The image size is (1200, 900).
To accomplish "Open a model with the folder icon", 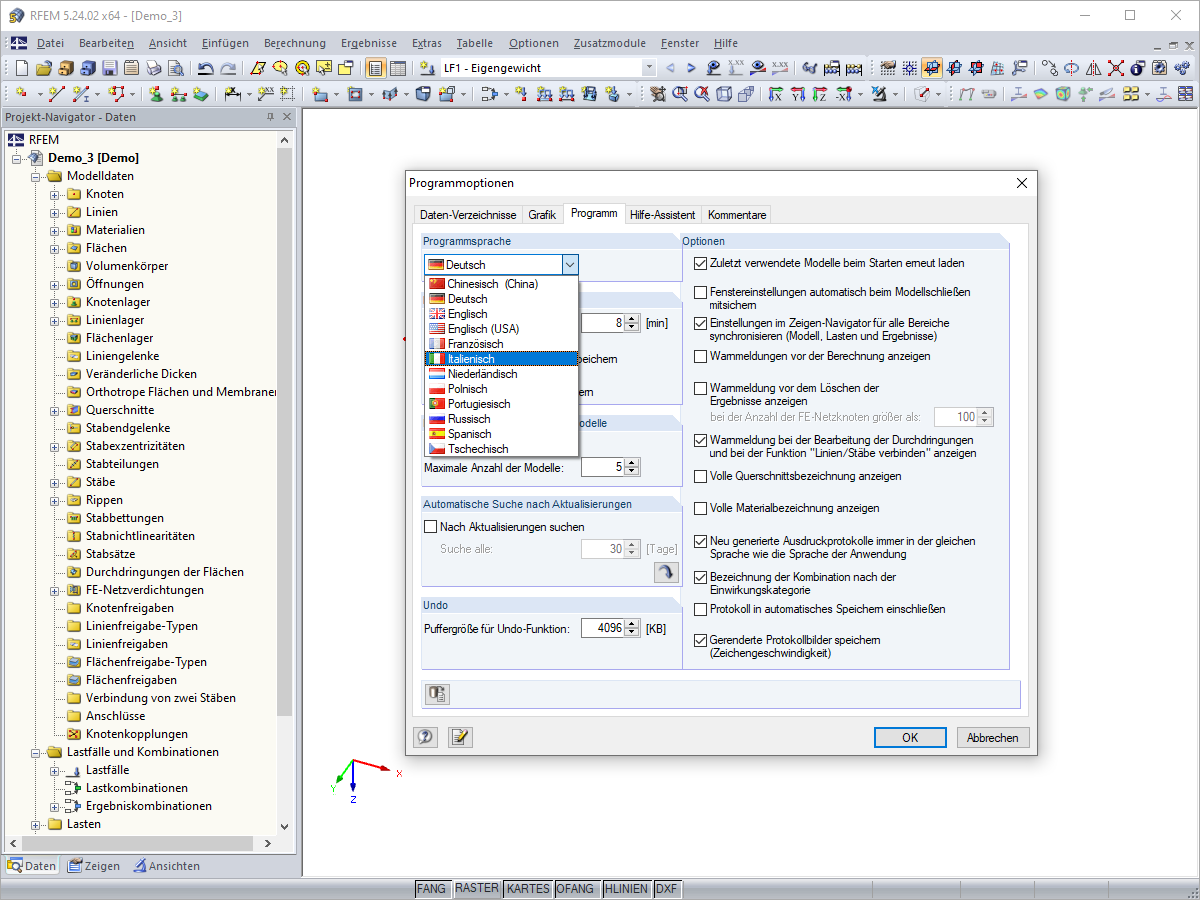I will [x=43, y=68].
